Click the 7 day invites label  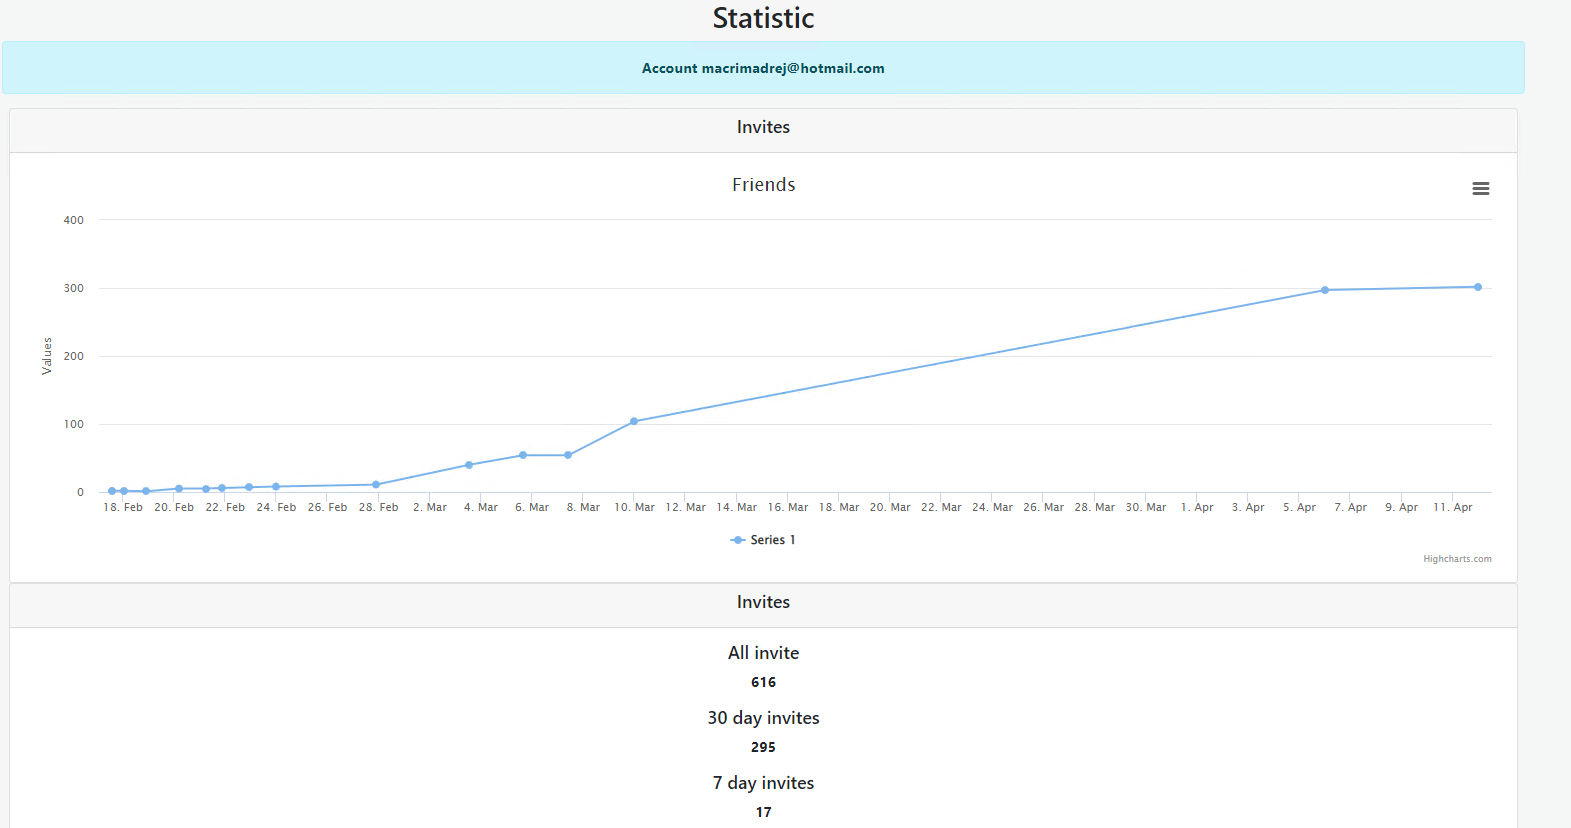pos(763,783)
